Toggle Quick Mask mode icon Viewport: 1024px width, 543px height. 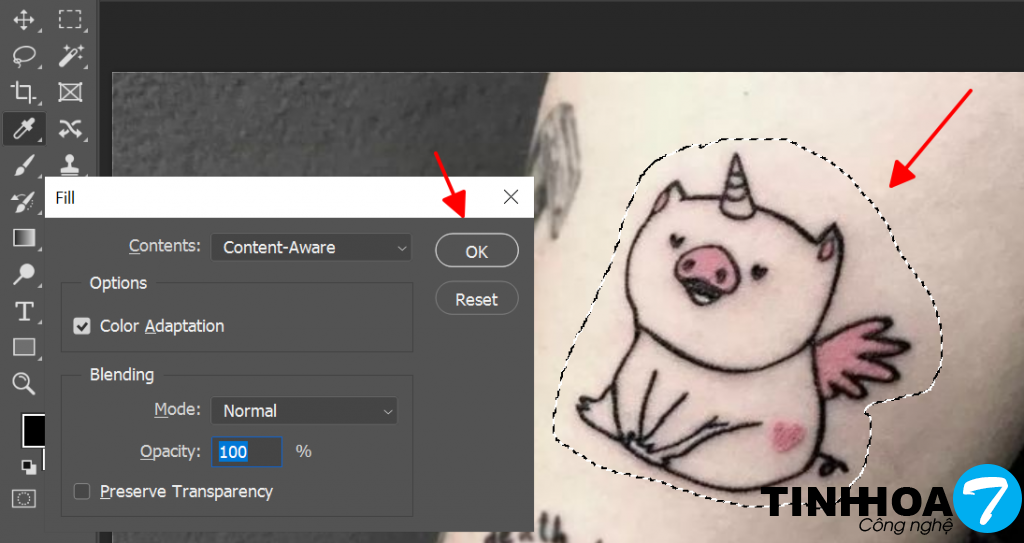[x=24, y=499]
